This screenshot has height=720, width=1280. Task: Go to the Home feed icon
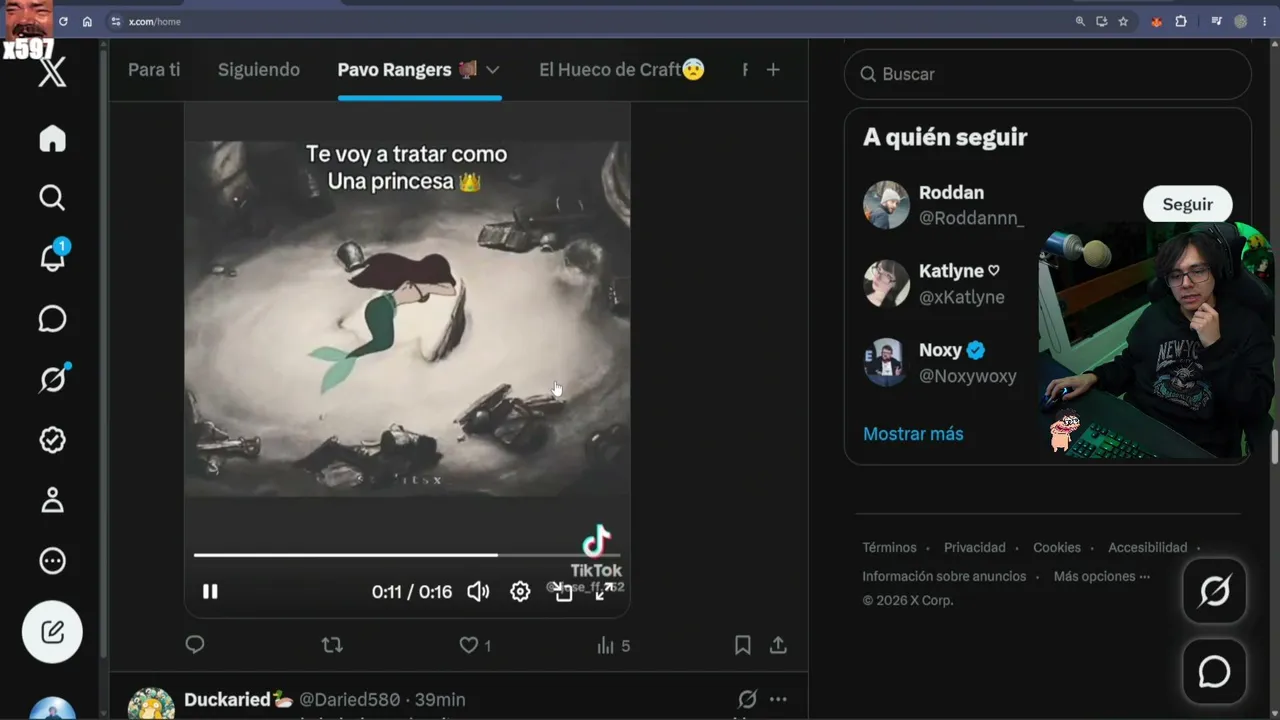[52, 138]
